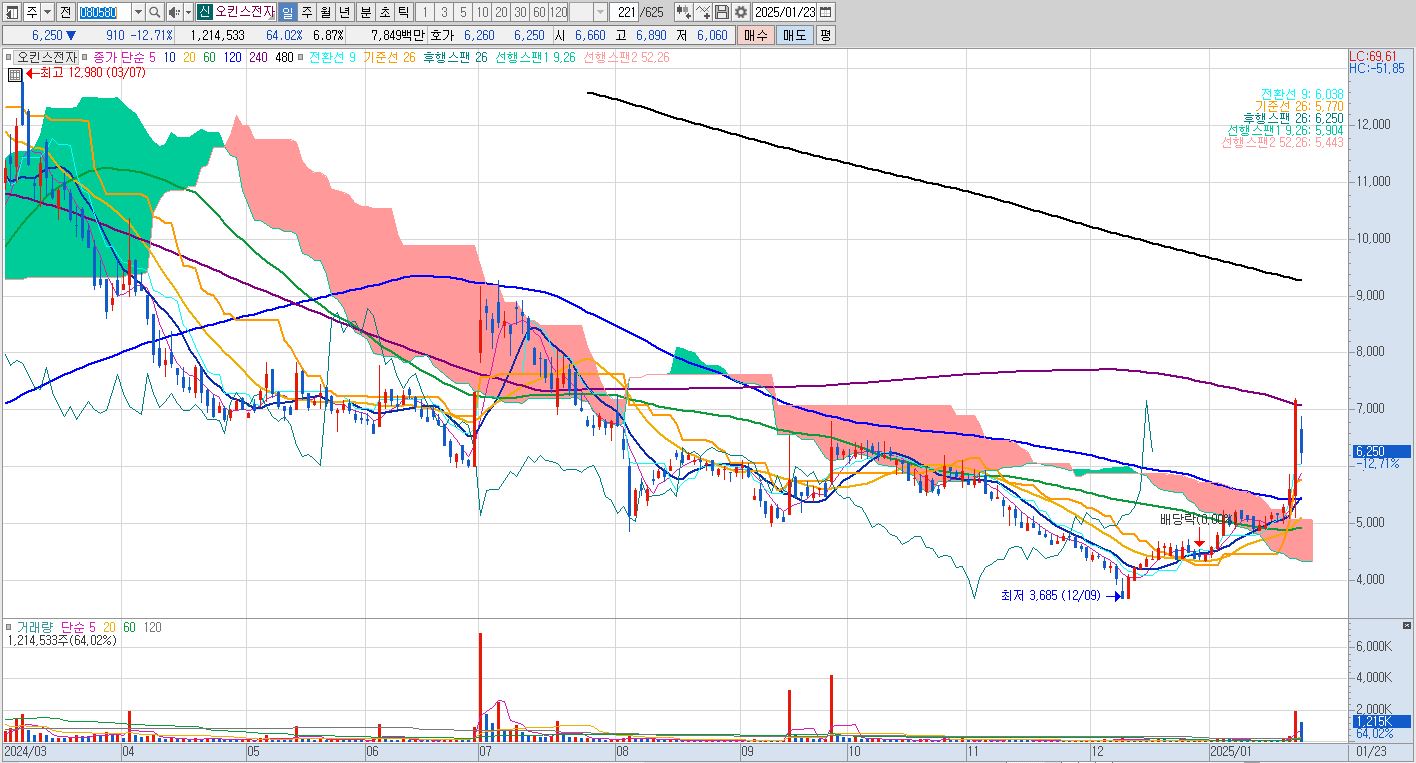Screen dimensions: 1416x763
Task: Click the 매도 sell button
Action: [x=795, y=35]
